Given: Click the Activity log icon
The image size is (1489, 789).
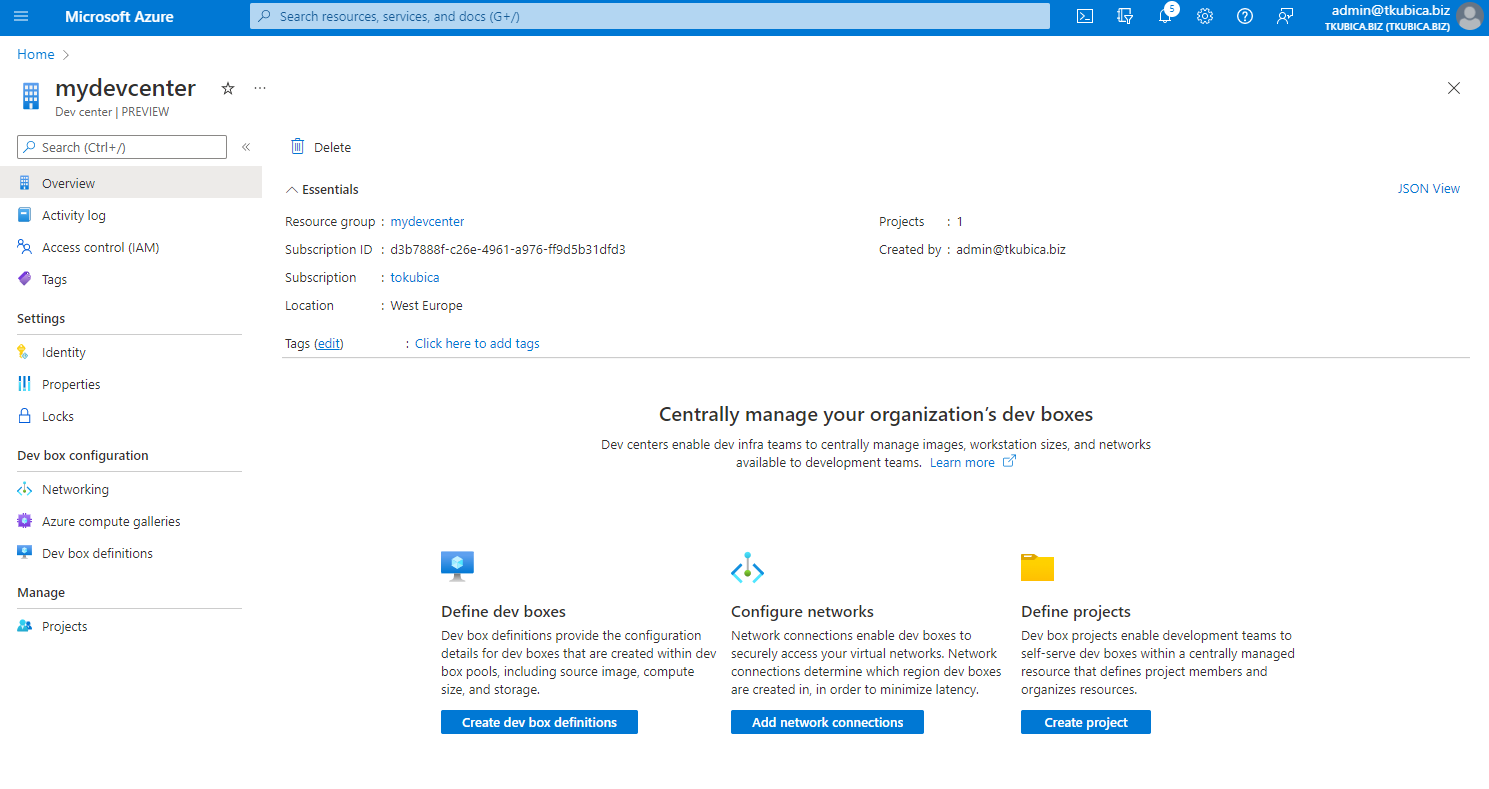Looking at the screenshot, I should click(25, 215).
